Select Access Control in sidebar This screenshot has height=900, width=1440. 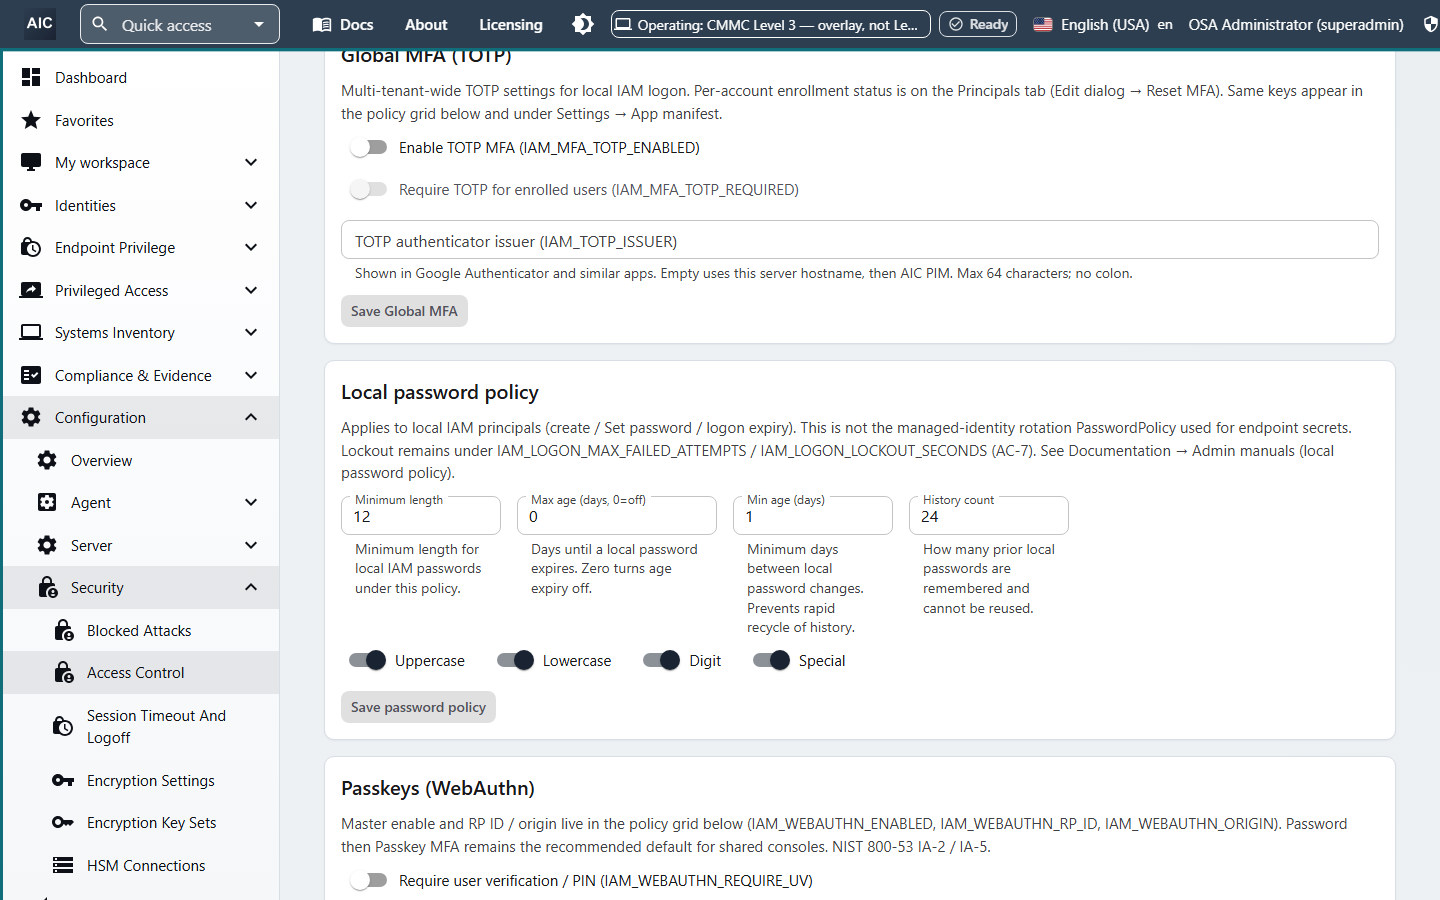(x=141, y=673)
